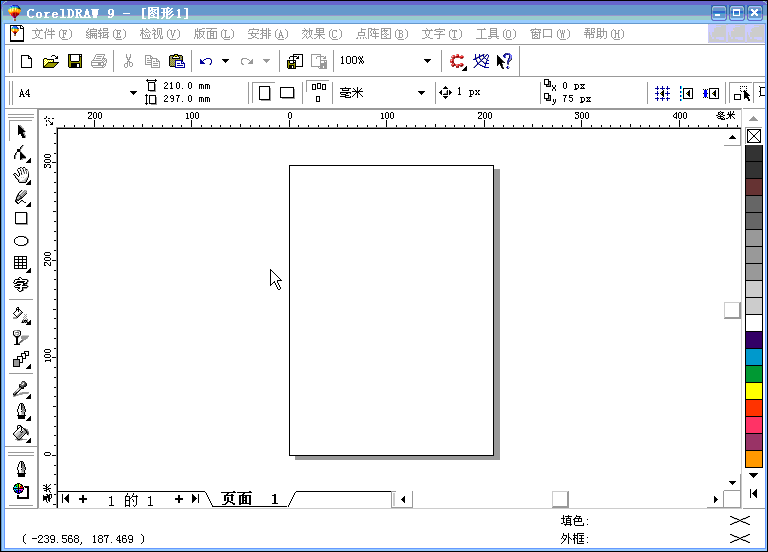Screen dimensions: 768x552
Task: Click the What's This help icon
Action: point(504,61)
